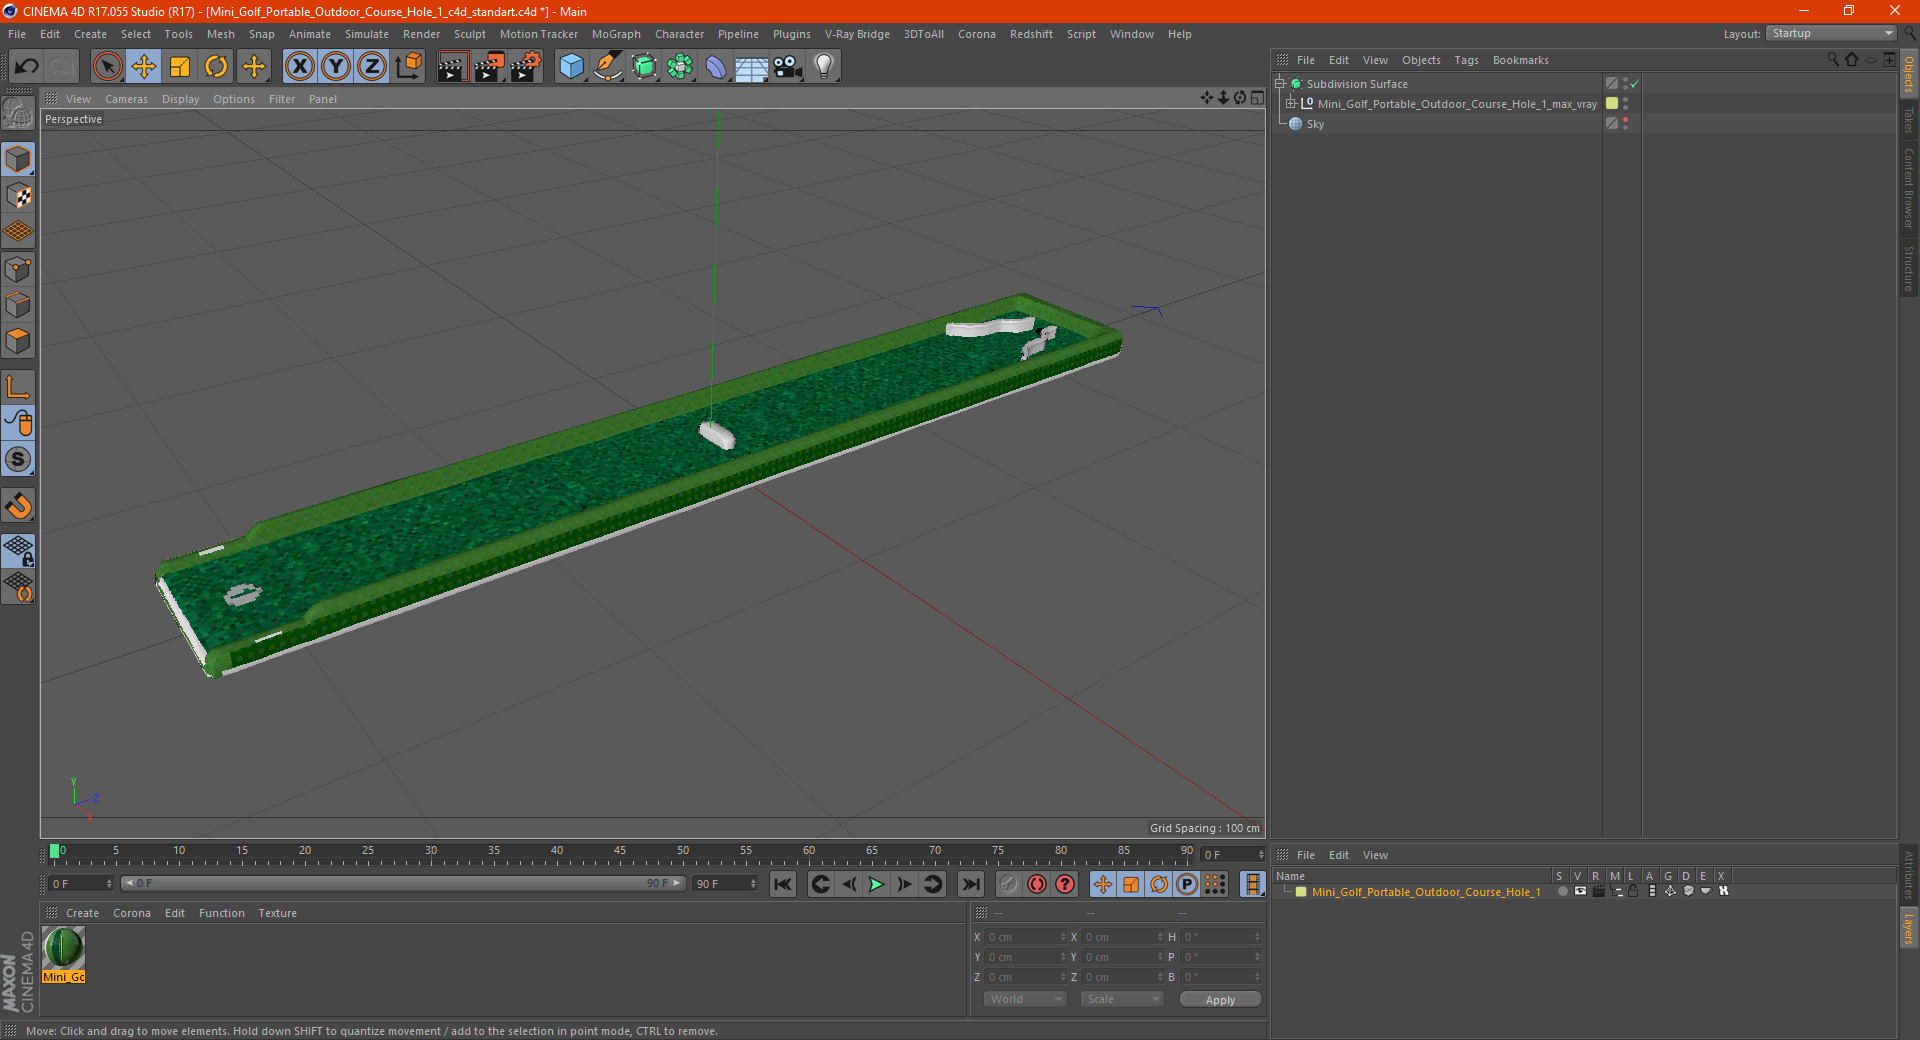Activate the Move tool icon
This screenshot has height=1040, width=1920.
(144, 67)
